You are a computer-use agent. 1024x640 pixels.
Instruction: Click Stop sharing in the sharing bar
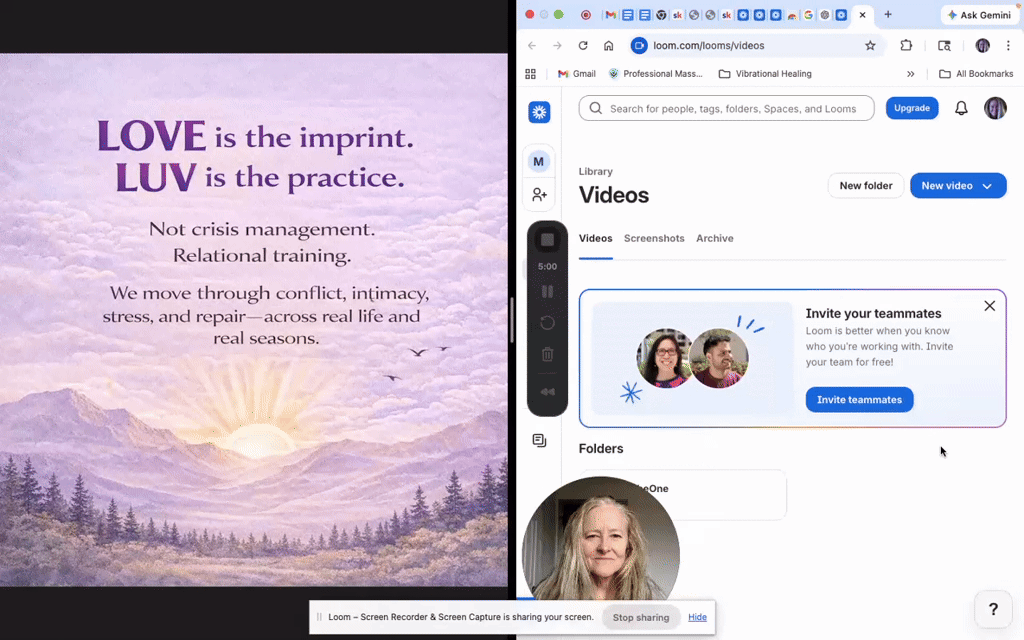641,617
